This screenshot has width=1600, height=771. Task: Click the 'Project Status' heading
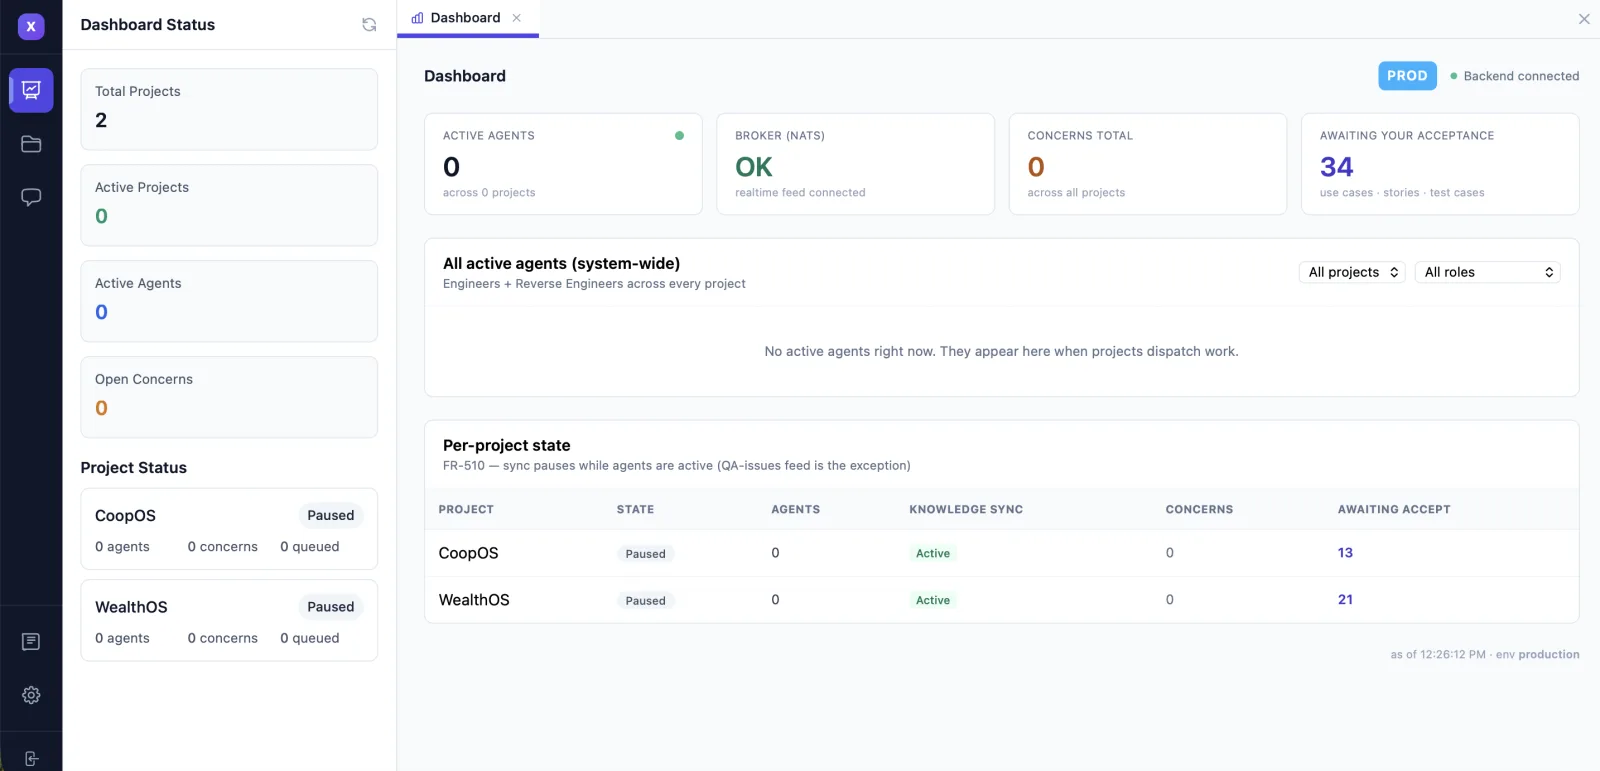[134, 468]
